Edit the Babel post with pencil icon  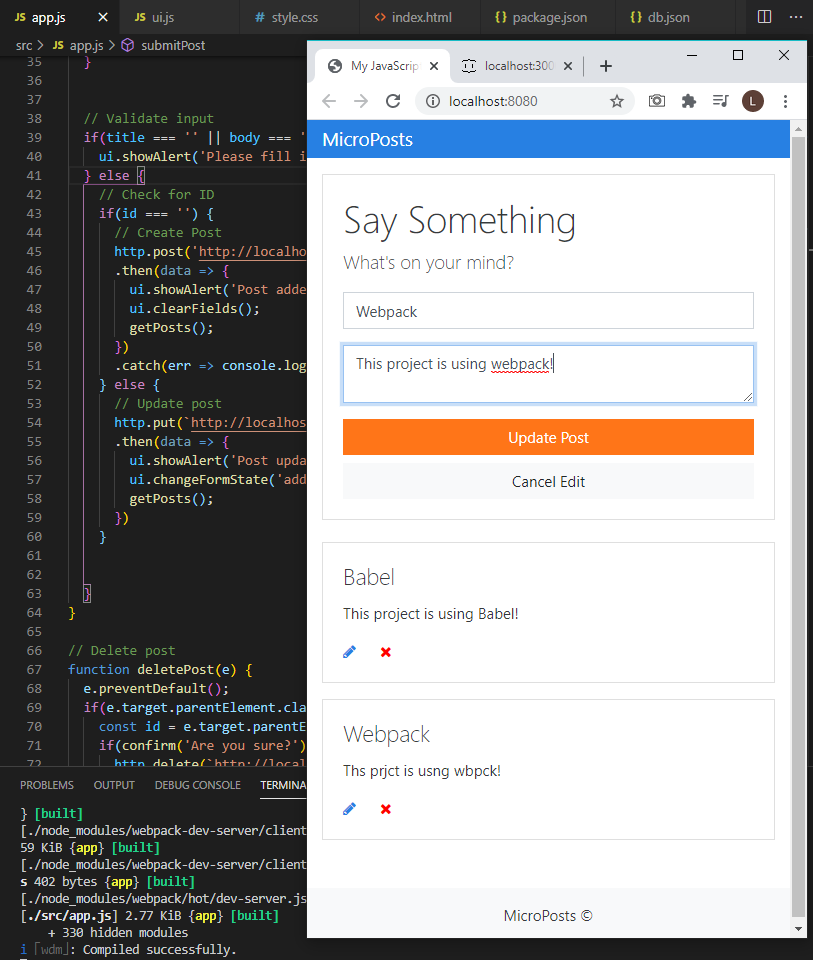350,652
